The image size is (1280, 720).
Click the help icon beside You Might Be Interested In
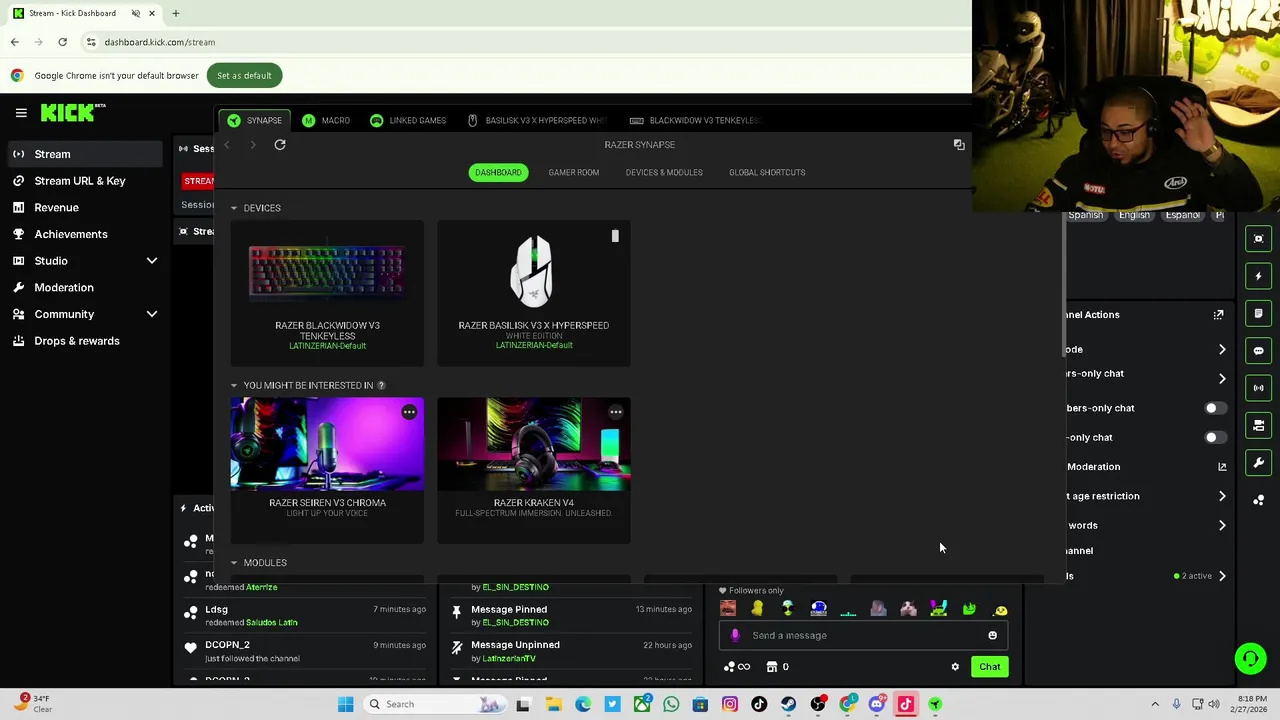point(381,385)
